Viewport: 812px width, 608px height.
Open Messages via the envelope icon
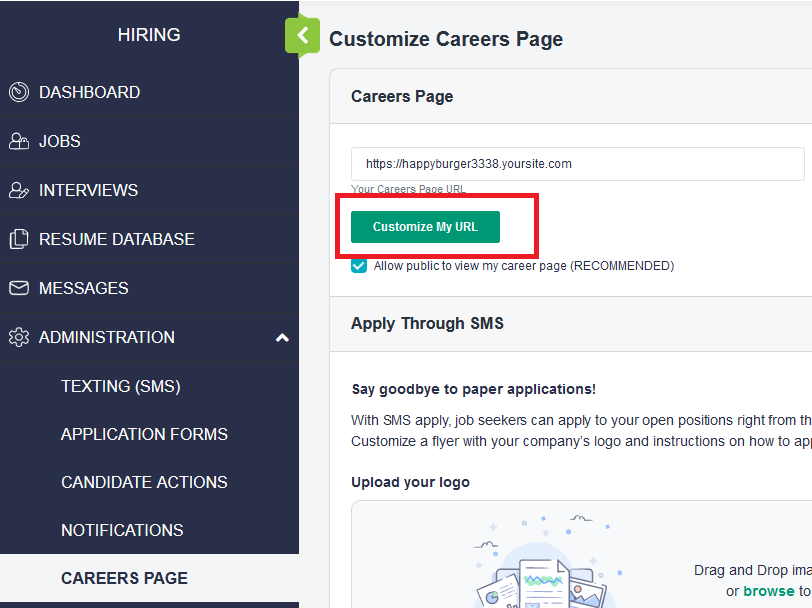pos(18,288)
